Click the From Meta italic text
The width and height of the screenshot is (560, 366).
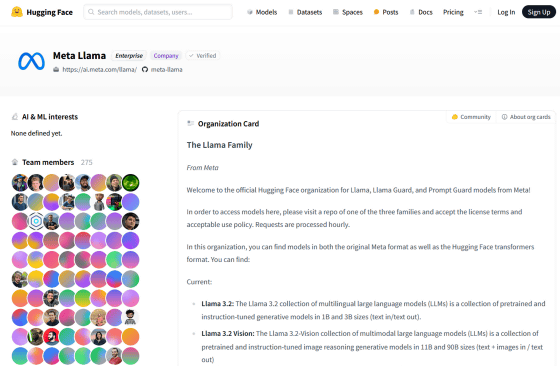(x=202, y=167)
